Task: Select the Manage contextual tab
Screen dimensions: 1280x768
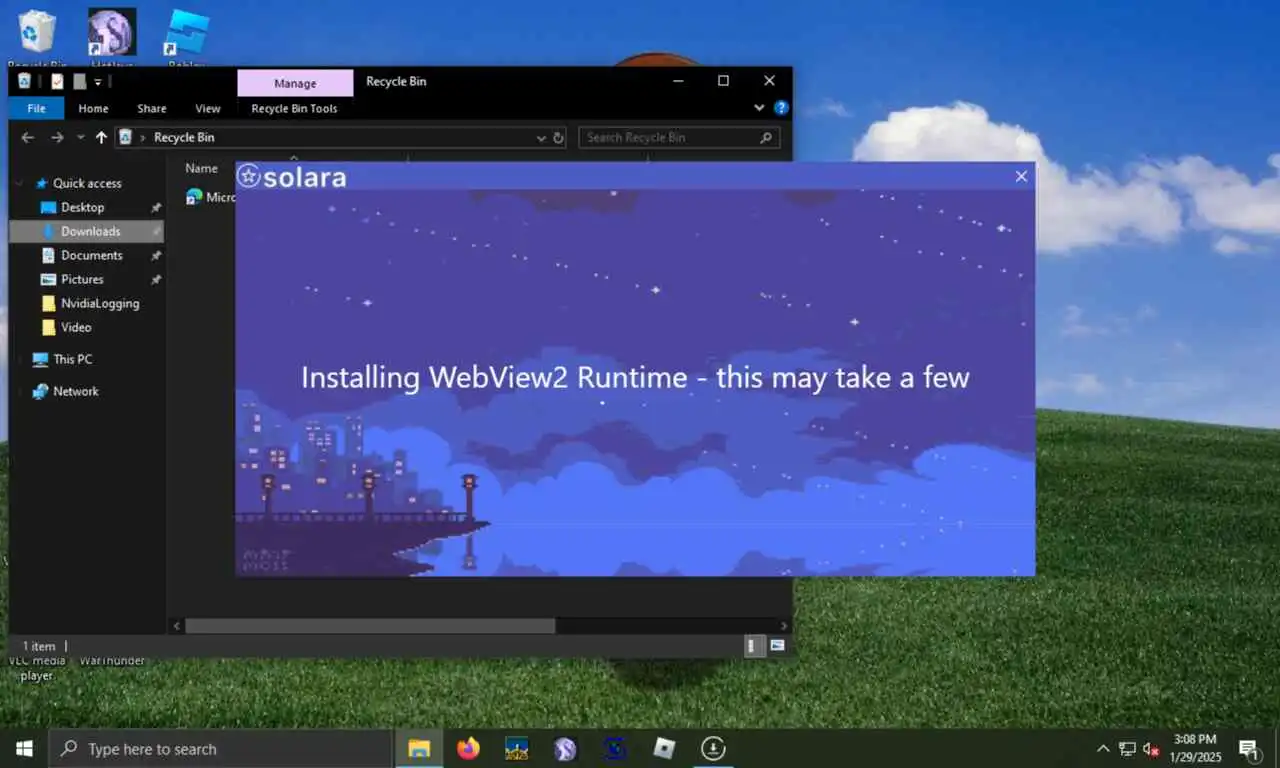Action: [295, 83]
